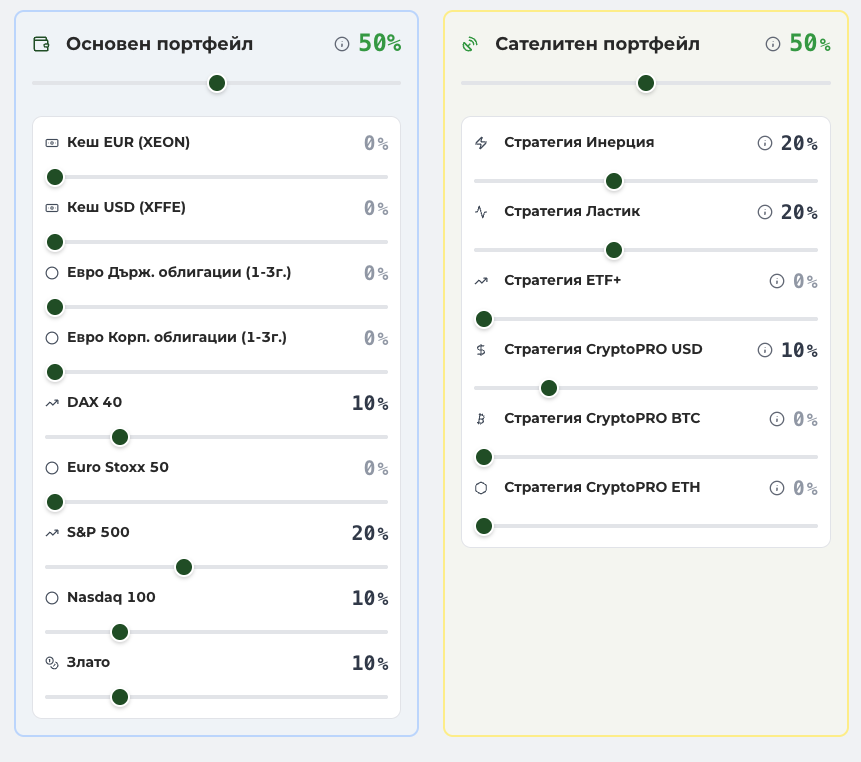
Task: Click the info icon beside Основен портфейл percentage
Action: pyautogui.click(x=342, y=44)
